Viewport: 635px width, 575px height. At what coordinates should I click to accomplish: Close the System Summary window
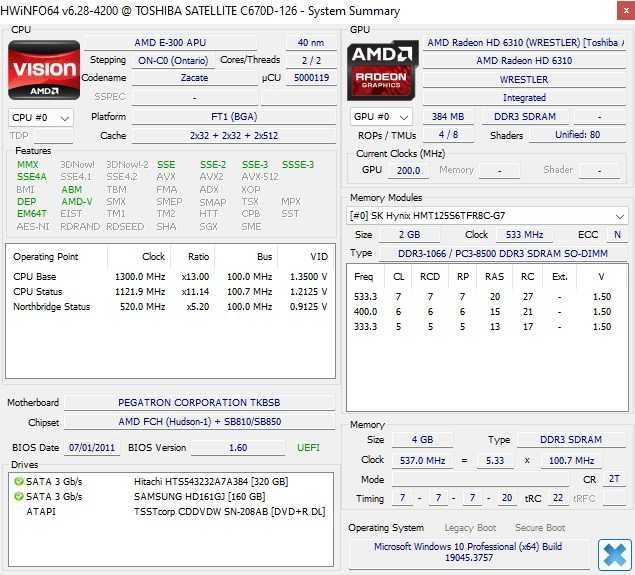(626, 11)
